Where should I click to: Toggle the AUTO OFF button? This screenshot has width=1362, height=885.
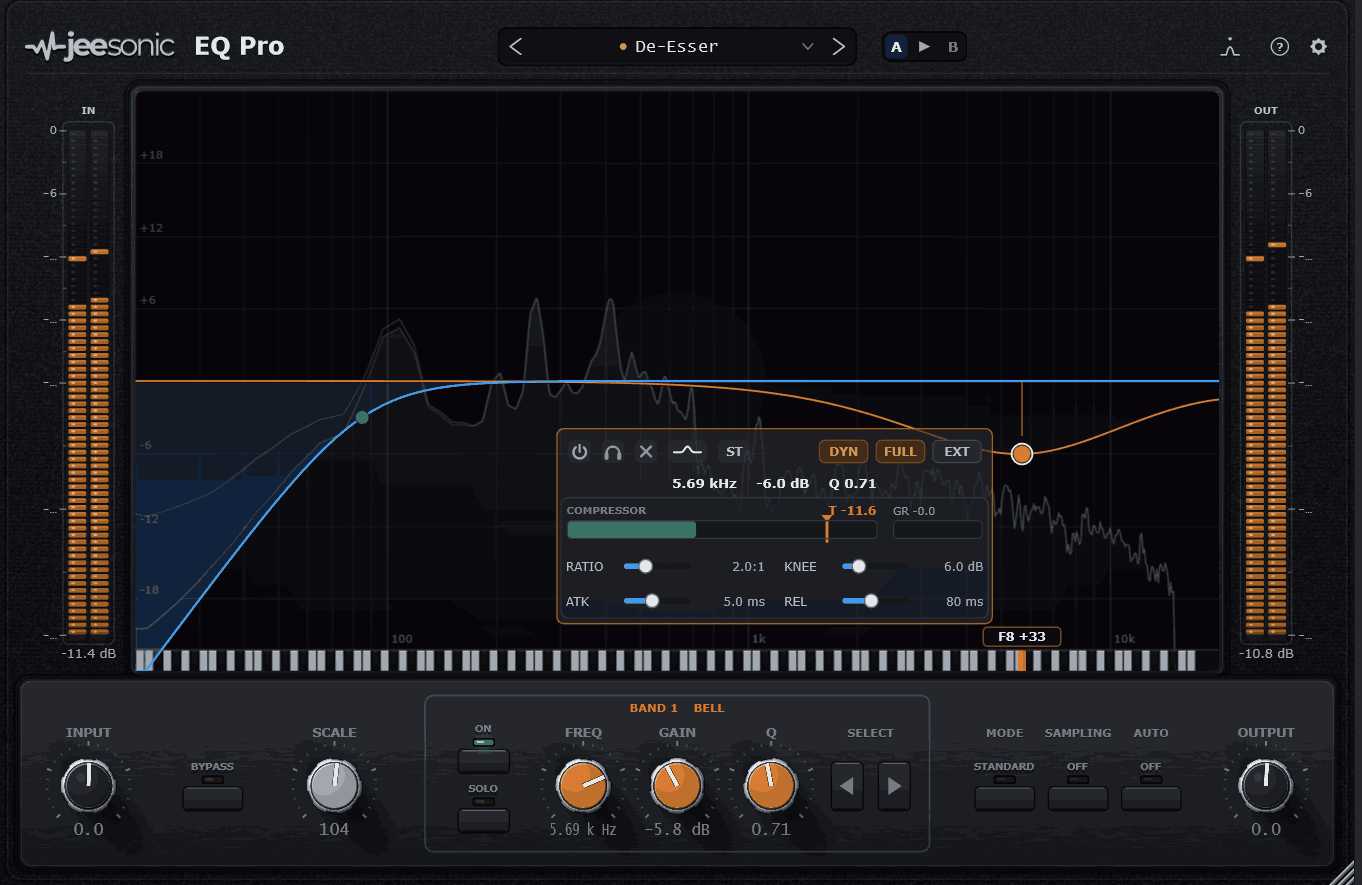(x=1151, y=798)
